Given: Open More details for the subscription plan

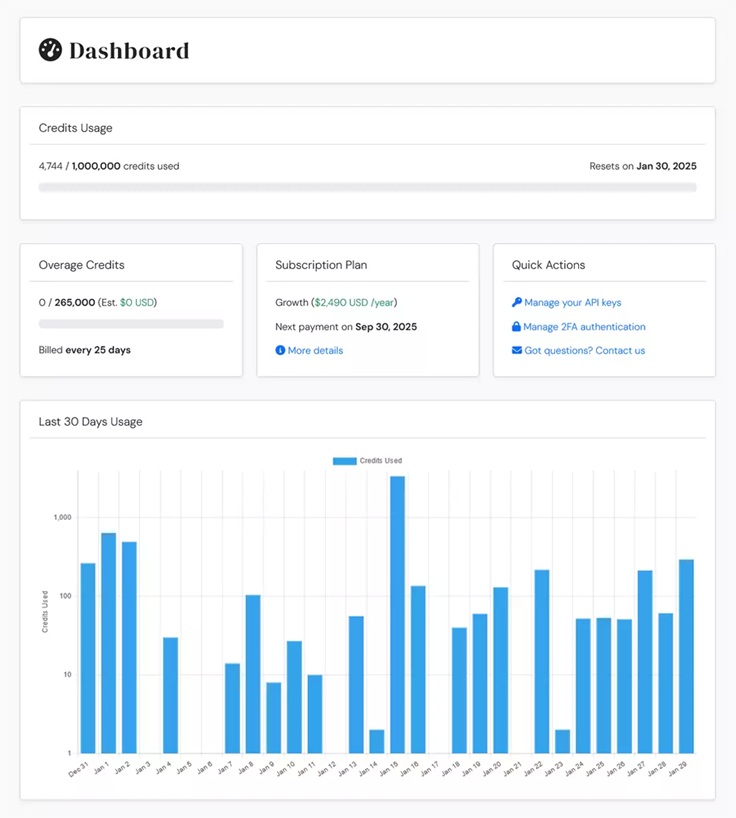Looking at the screenshot, I should [315, 350].
